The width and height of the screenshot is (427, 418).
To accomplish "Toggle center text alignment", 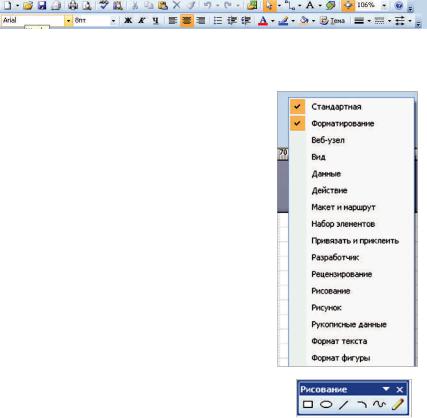I will pos(187,21).
